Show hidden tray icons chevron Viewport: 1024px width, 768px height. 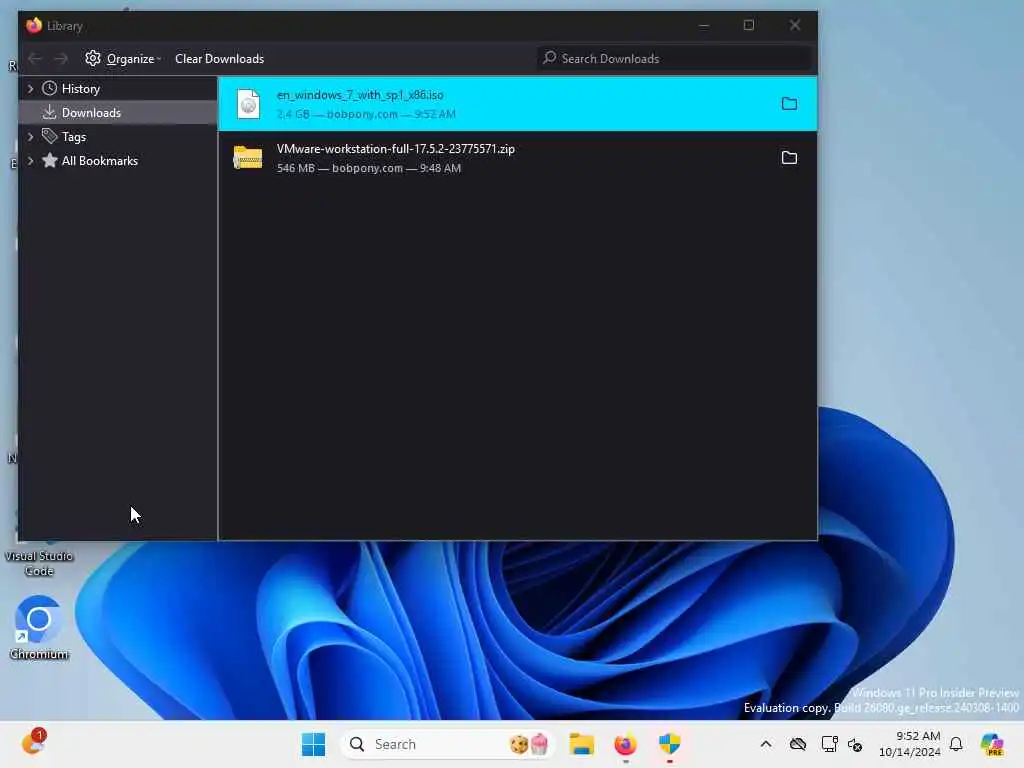pyautogui.click(x=766, y=744)
